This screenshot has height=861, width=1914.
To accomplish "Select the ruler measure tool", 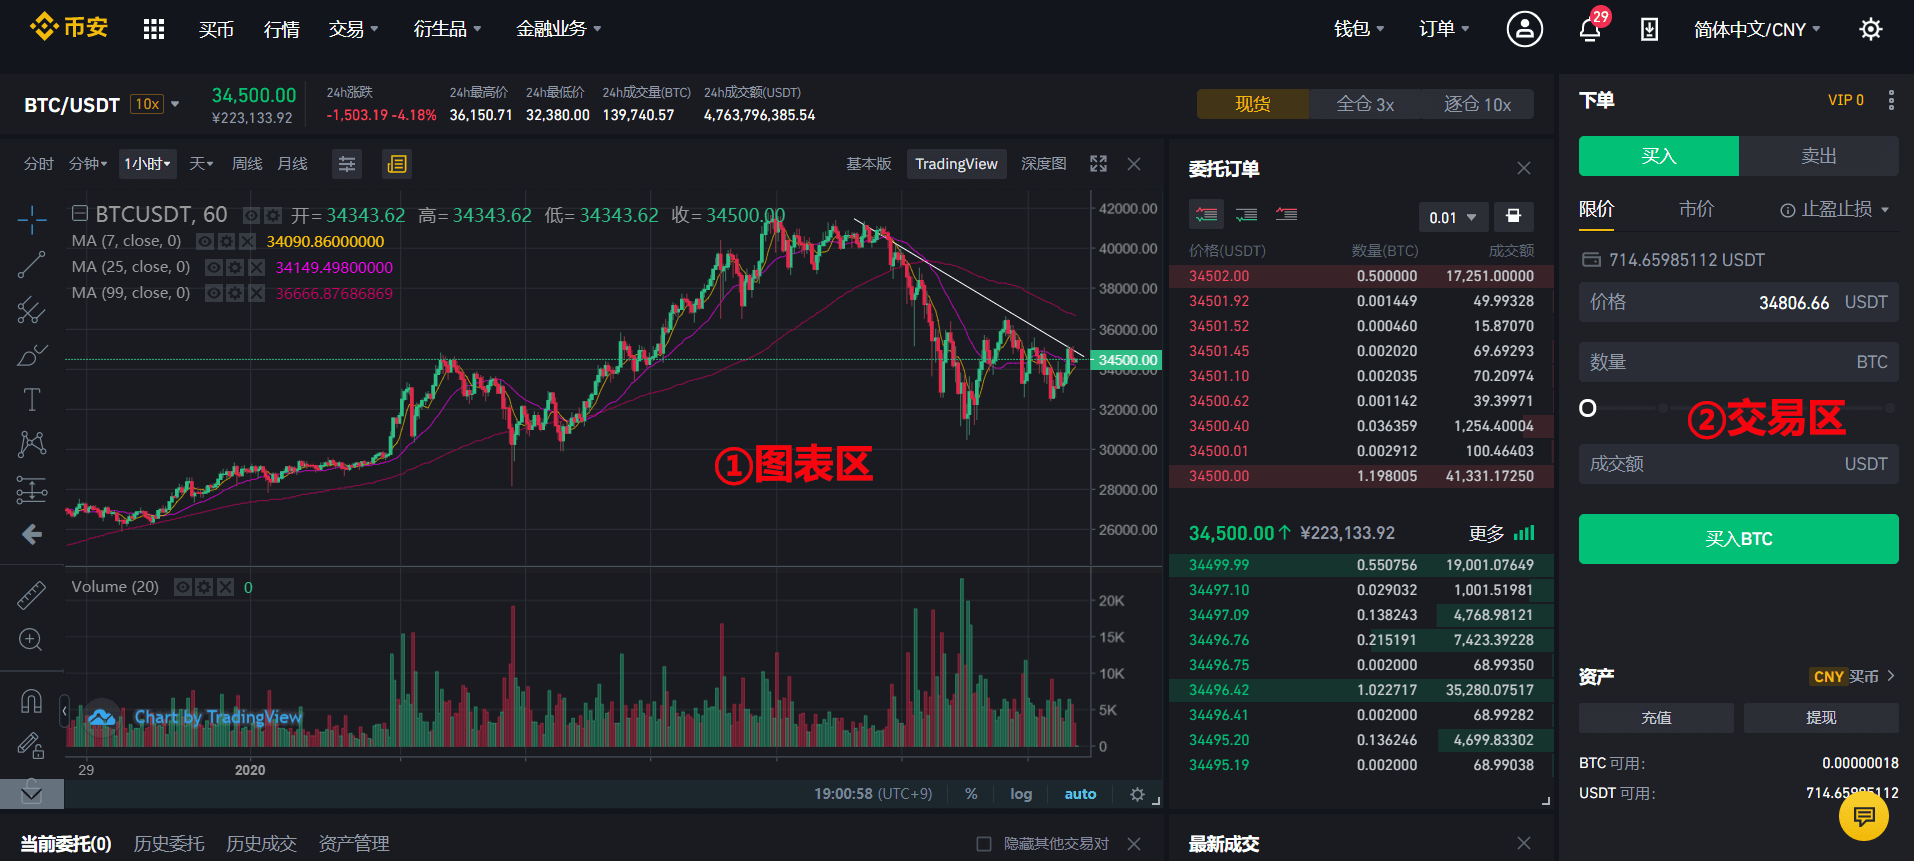I will point(32,595).
